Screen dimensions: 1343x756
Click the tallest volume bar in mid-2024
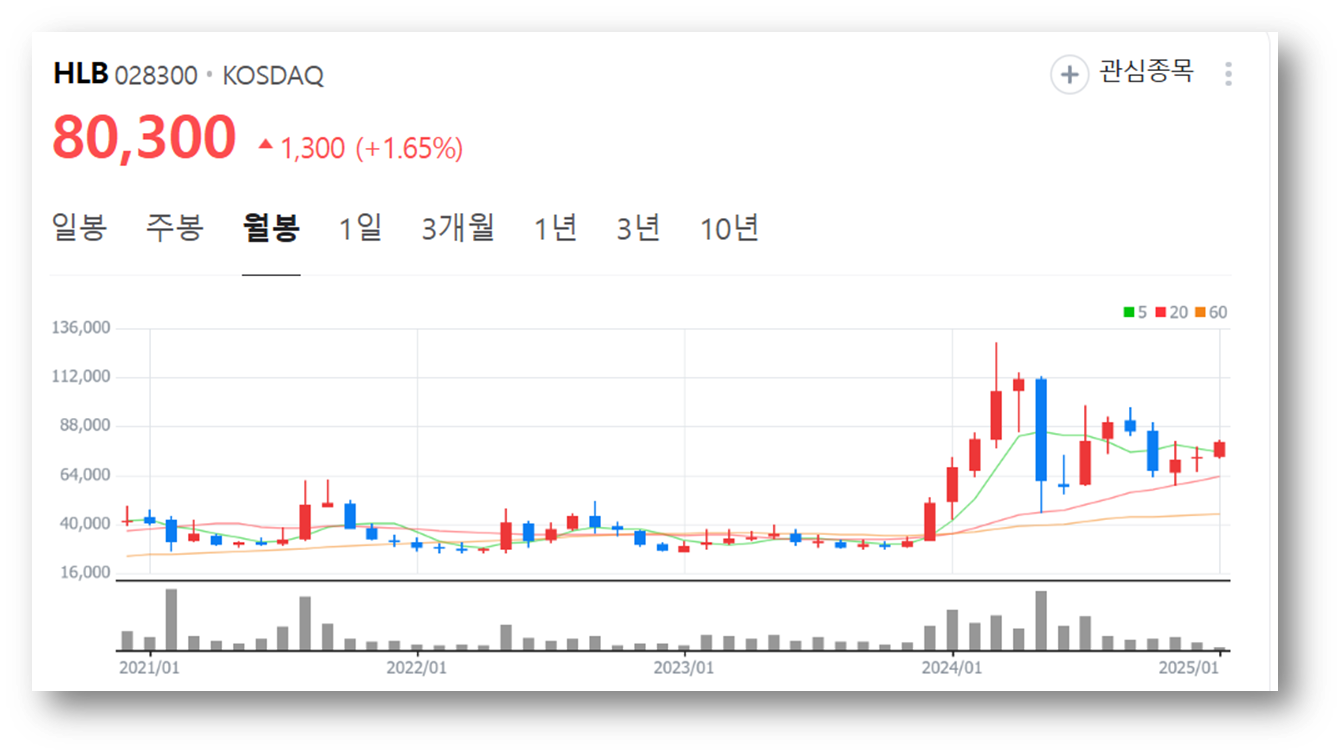click(x=1041, y=621)
